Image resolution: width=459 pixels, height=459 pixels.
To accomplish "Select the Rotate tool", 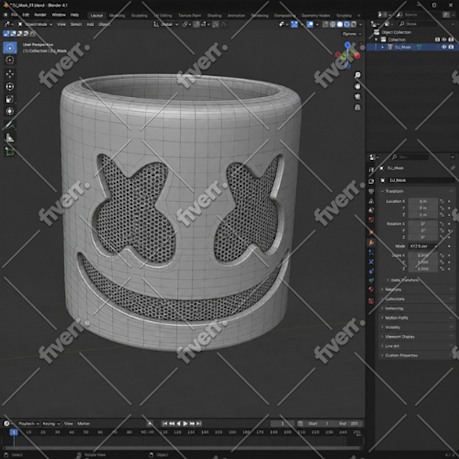I will (x=10, y=87).
